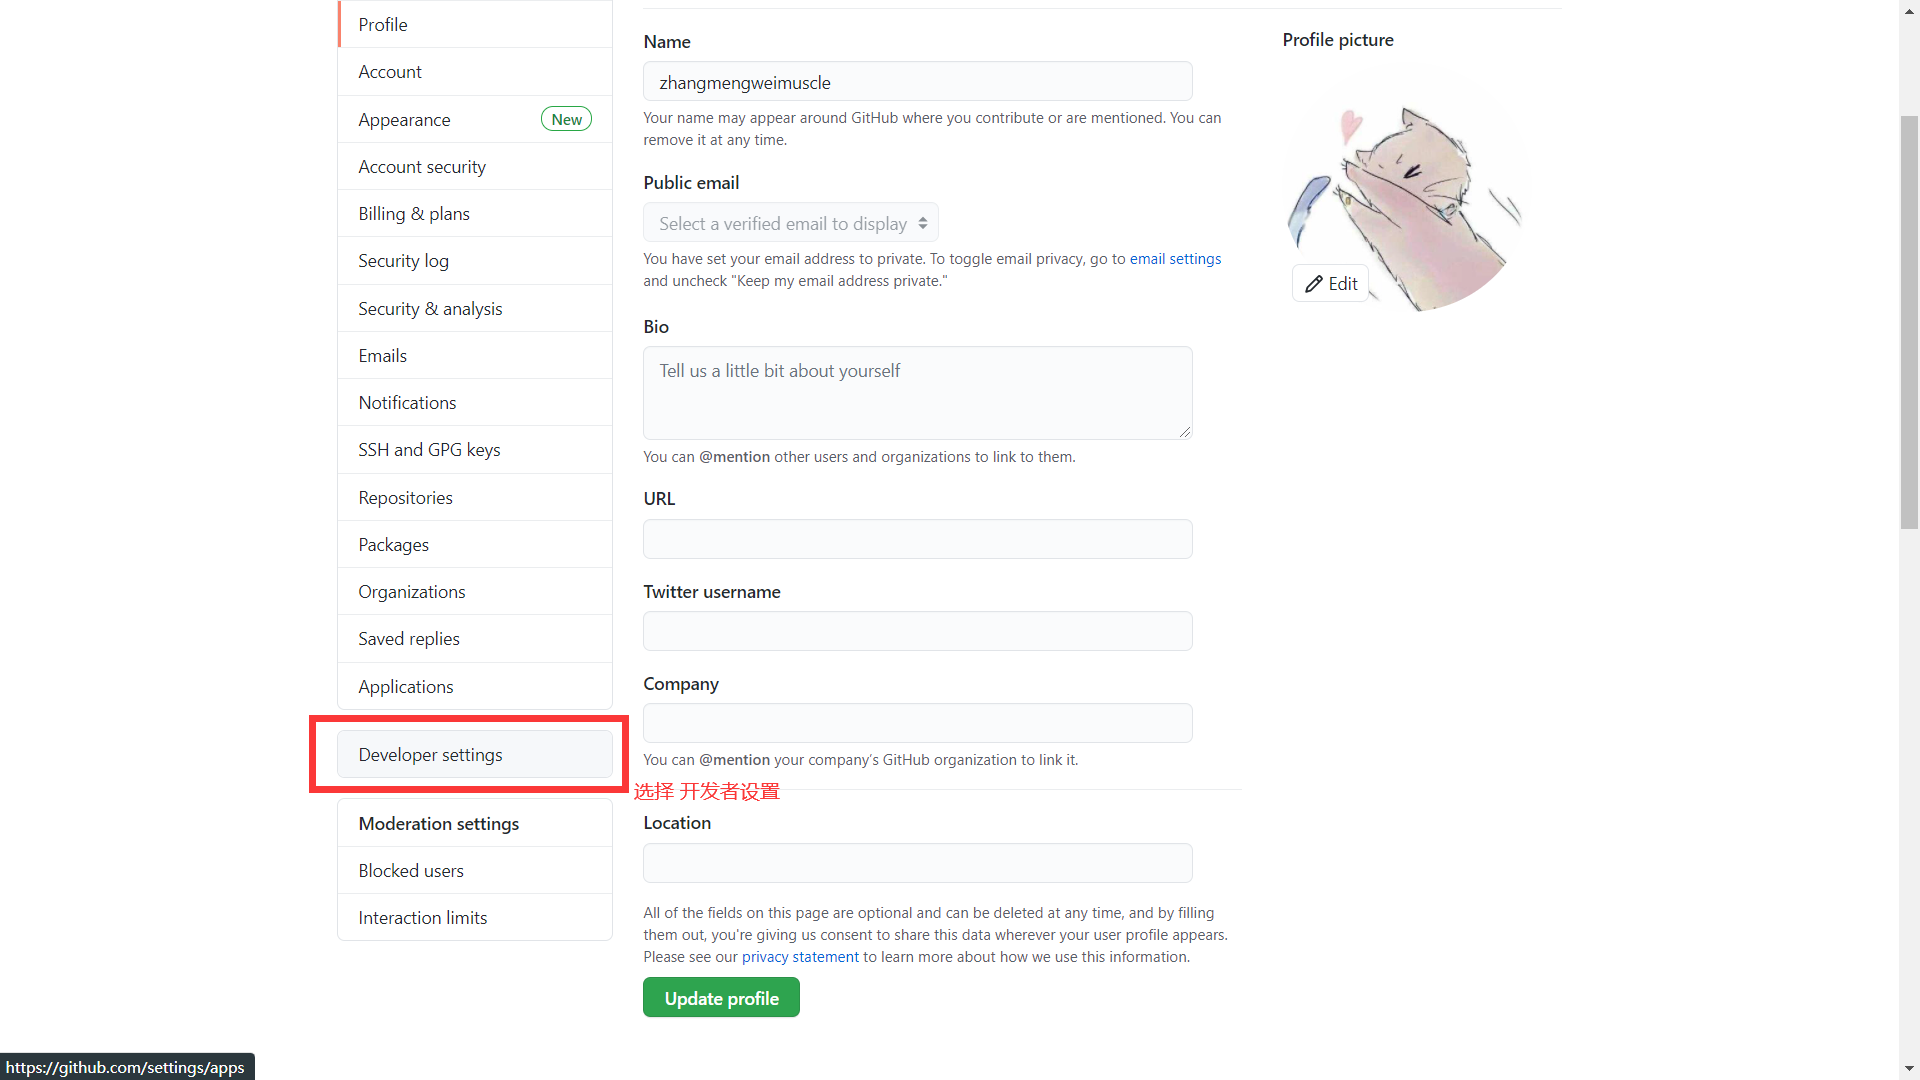1920x1080 pixels.
Task: Click into the Name text field
Action: (917, 81)
